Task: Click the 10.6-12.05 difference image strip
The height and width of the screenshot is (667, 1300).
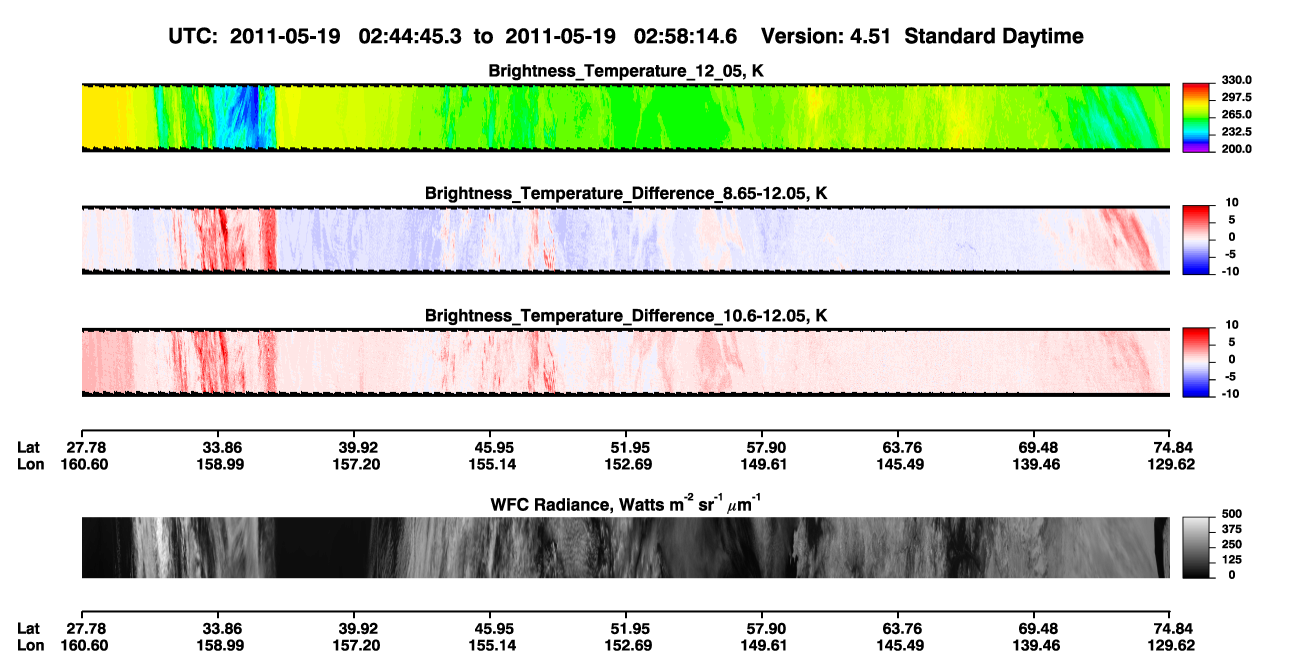Action: pyautogui.click(x=626, y=361)
